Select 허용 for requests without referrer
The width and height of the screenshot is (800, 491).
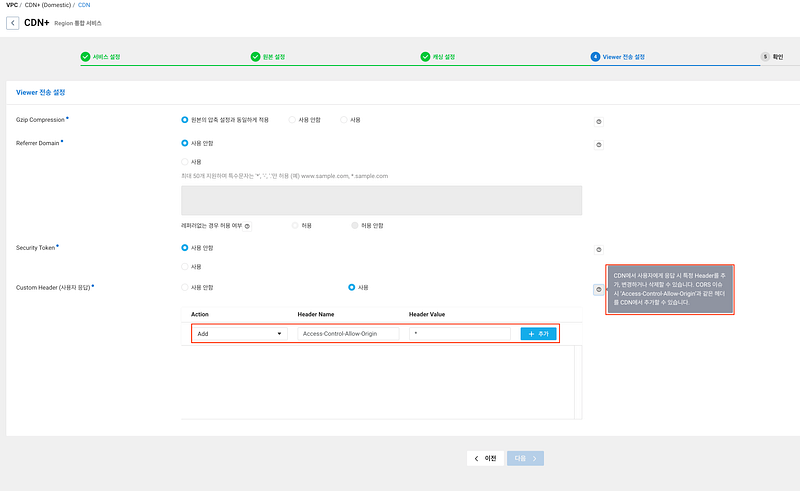[295, 225]
